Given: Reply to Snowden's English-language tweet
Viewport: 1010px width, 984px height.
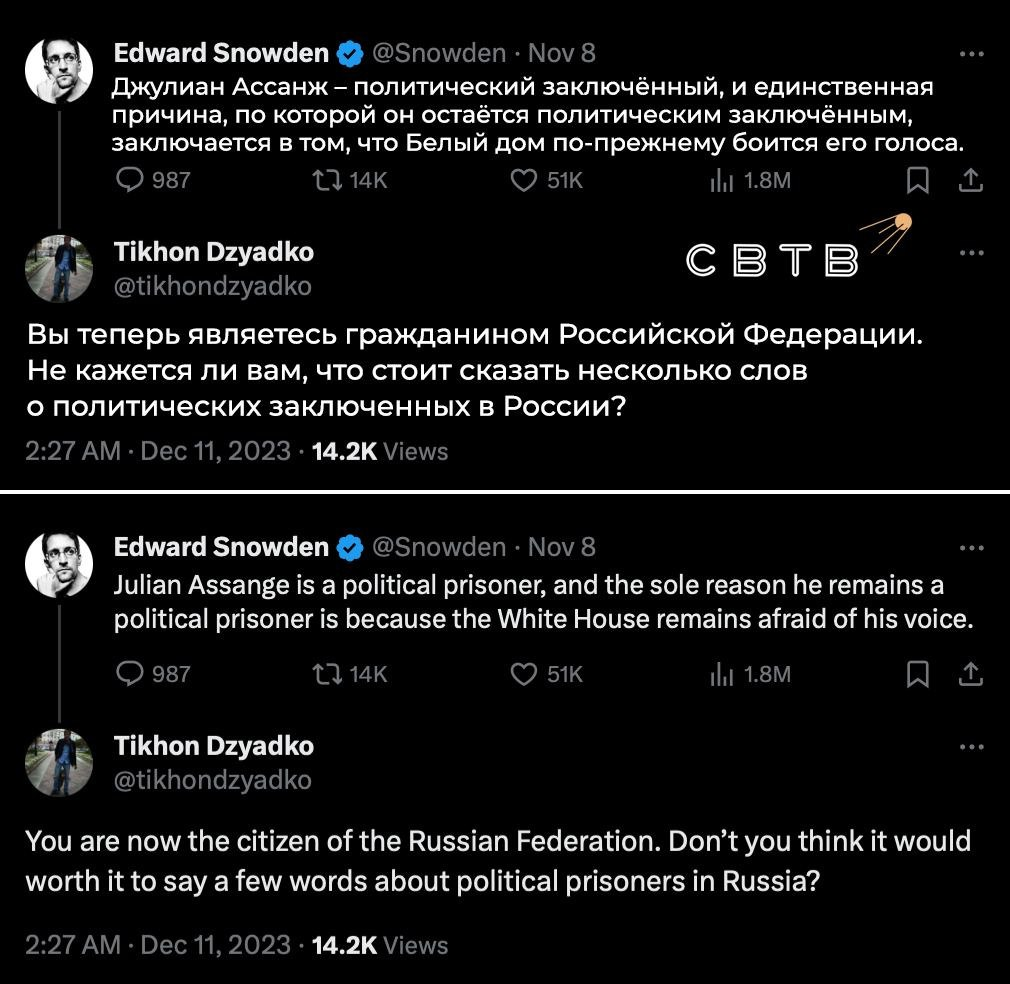Looking at the screenshot, I should [x=131, y=675].
